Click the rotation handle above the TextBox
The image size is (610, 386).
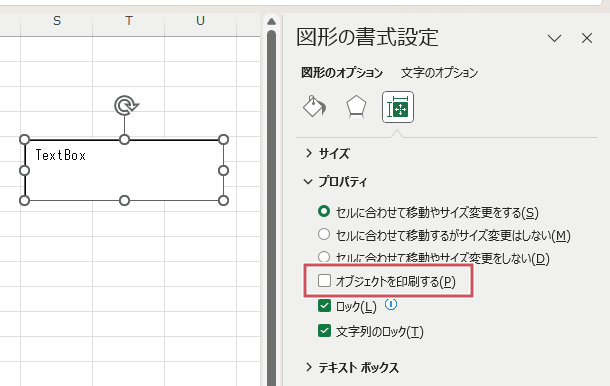point(126,105)
